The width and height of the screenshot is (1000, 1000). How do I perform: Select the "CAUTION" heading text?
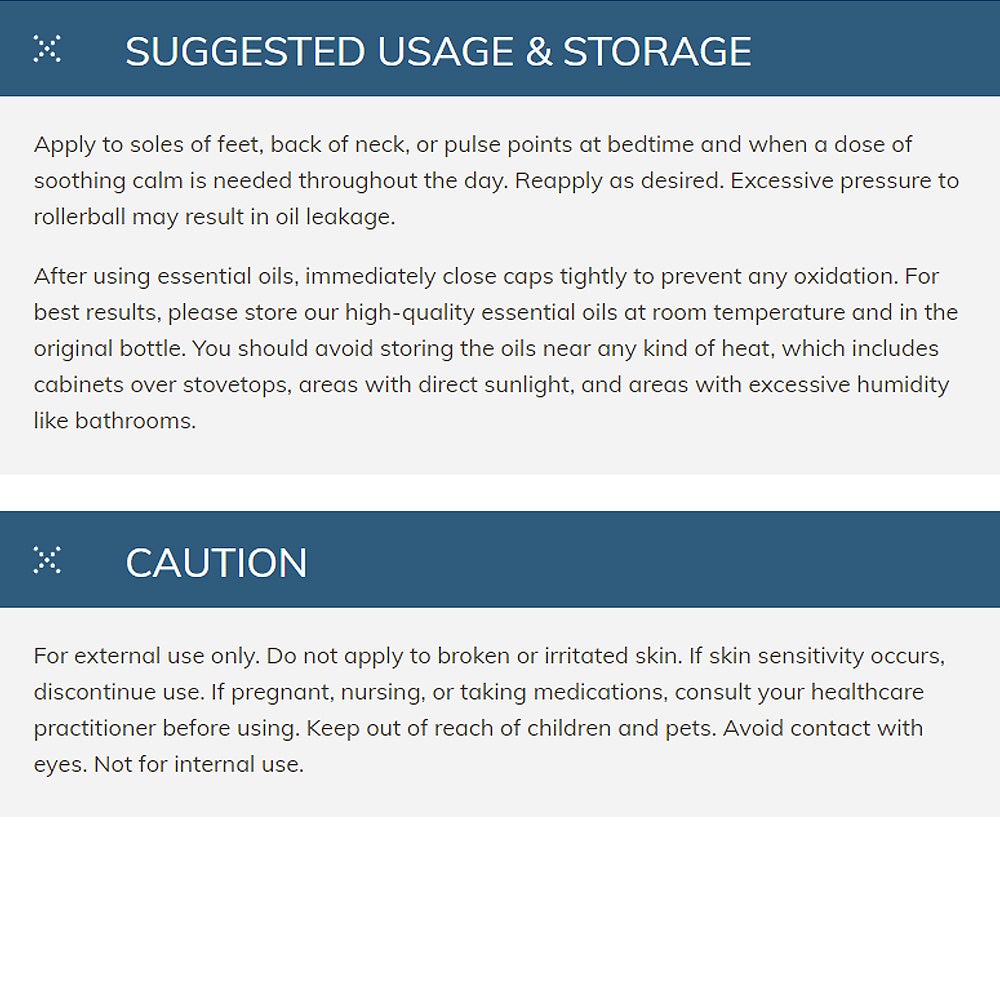[216, 563]
